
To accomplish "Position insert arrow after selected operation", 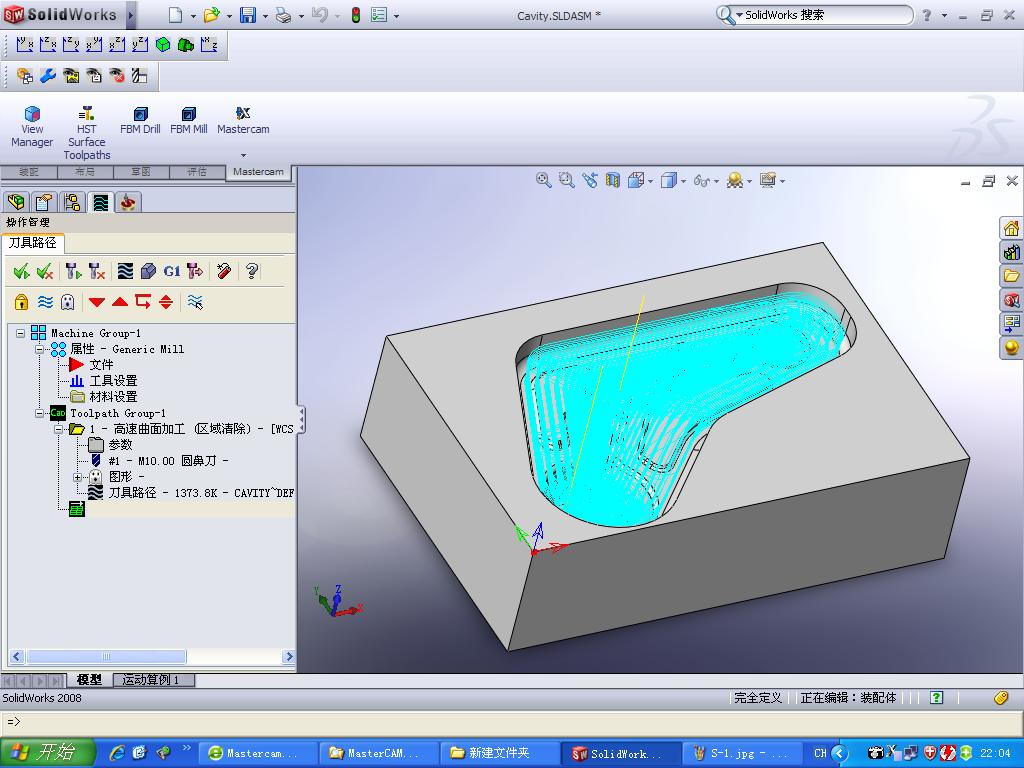I will coord(143,302).
